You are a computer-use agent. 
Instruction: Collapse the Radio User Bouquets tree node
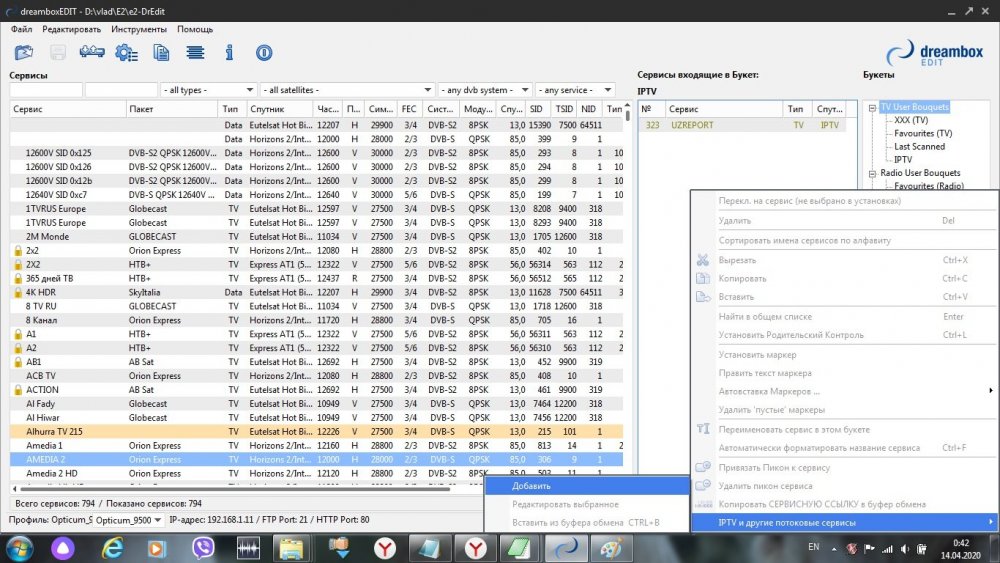[872, 173]
